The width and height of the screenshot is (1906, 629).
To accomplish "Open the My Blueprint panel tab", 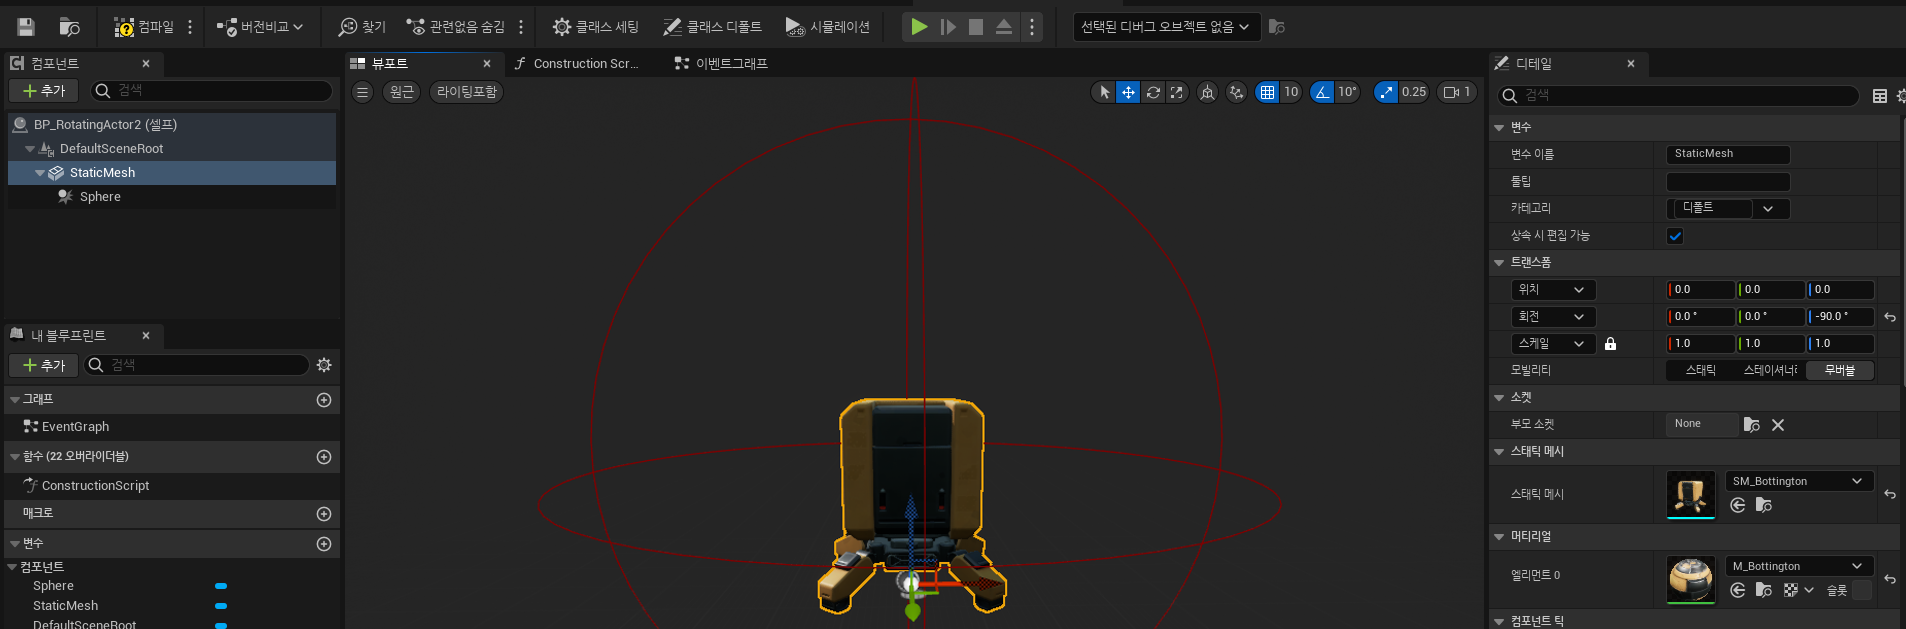I will (x=68, y=335).
